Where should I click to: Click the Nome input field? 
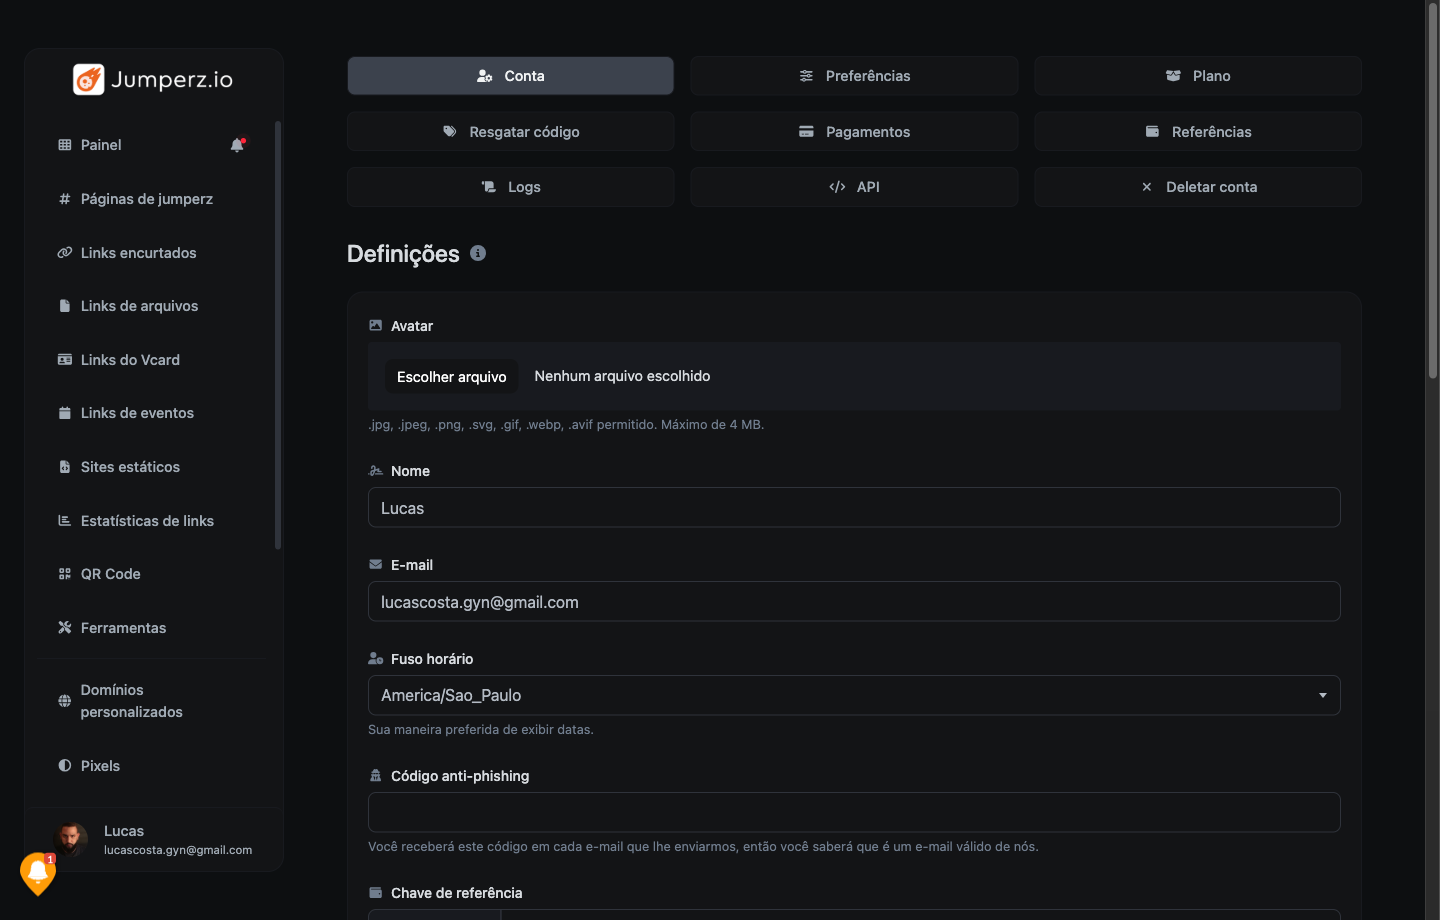coord(854,508)
